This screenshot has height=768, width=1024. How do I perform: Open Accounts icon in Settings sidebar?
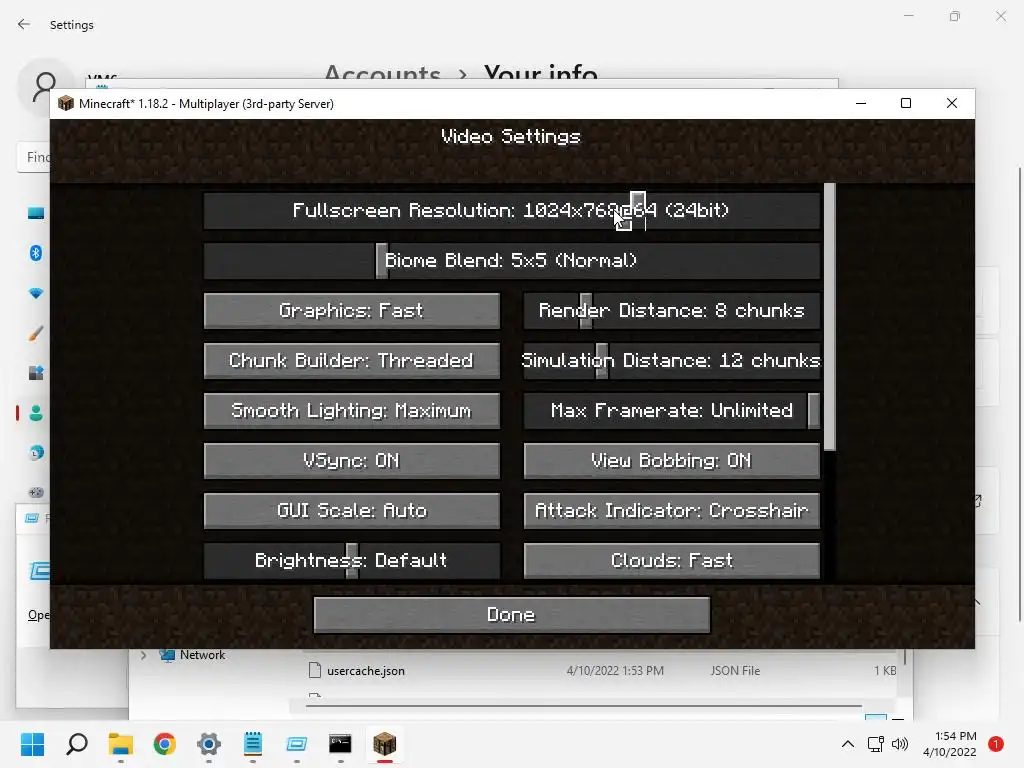[36, 413]
